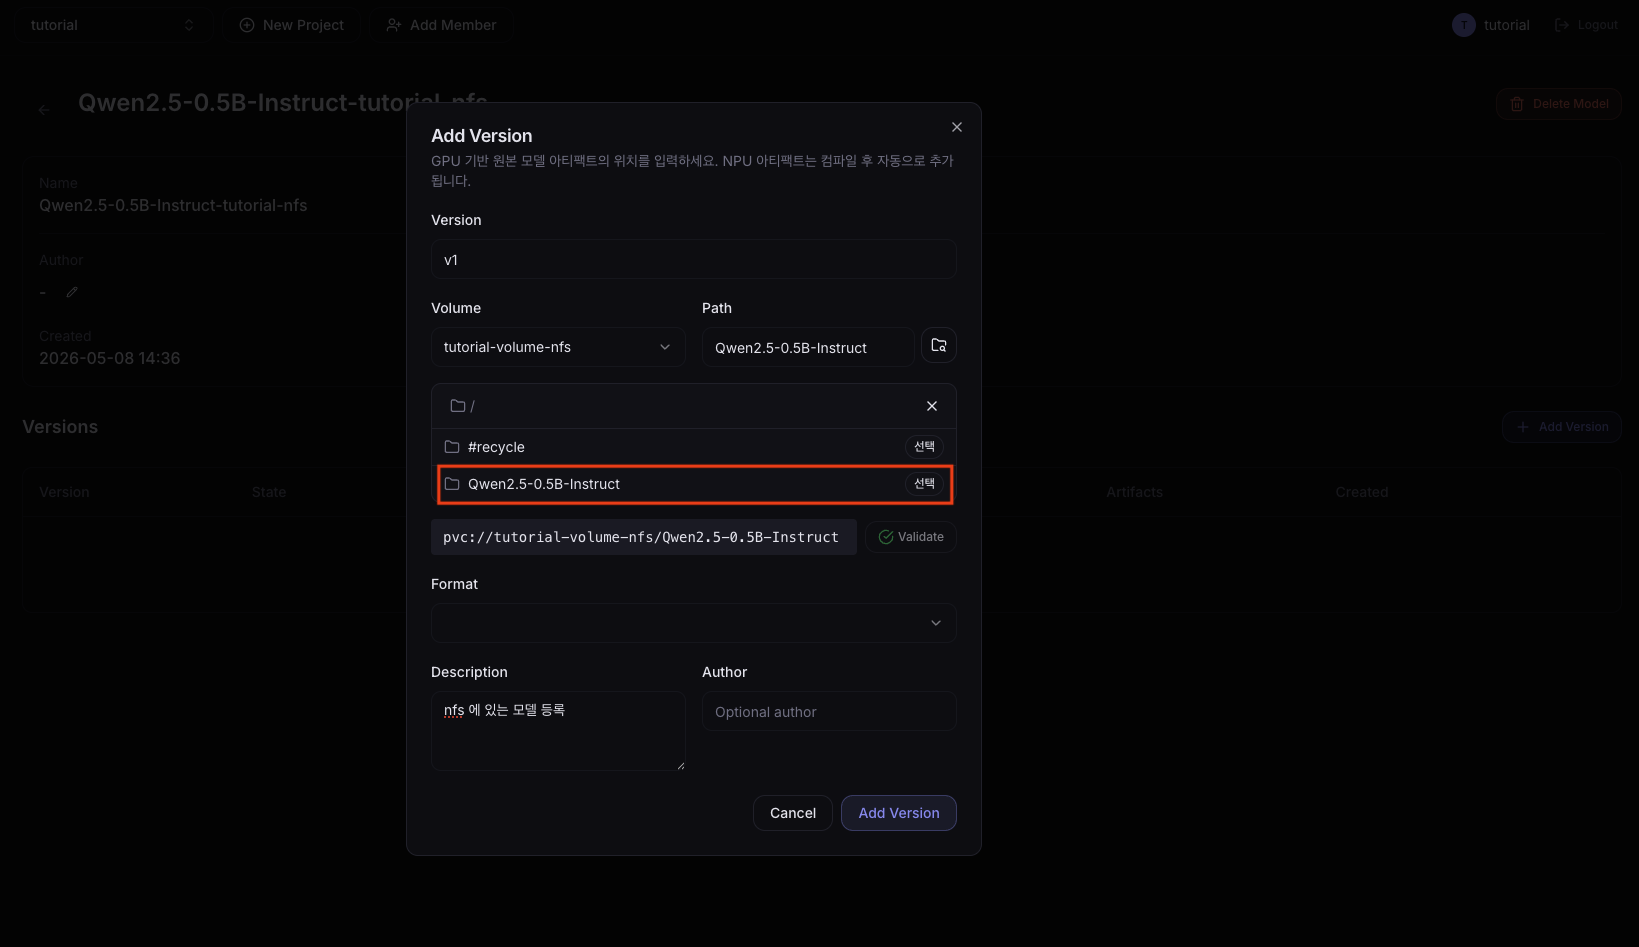Click the Created column header
The width and height of the screenshot is (1639, 947).
click(x=1362, y=492)
